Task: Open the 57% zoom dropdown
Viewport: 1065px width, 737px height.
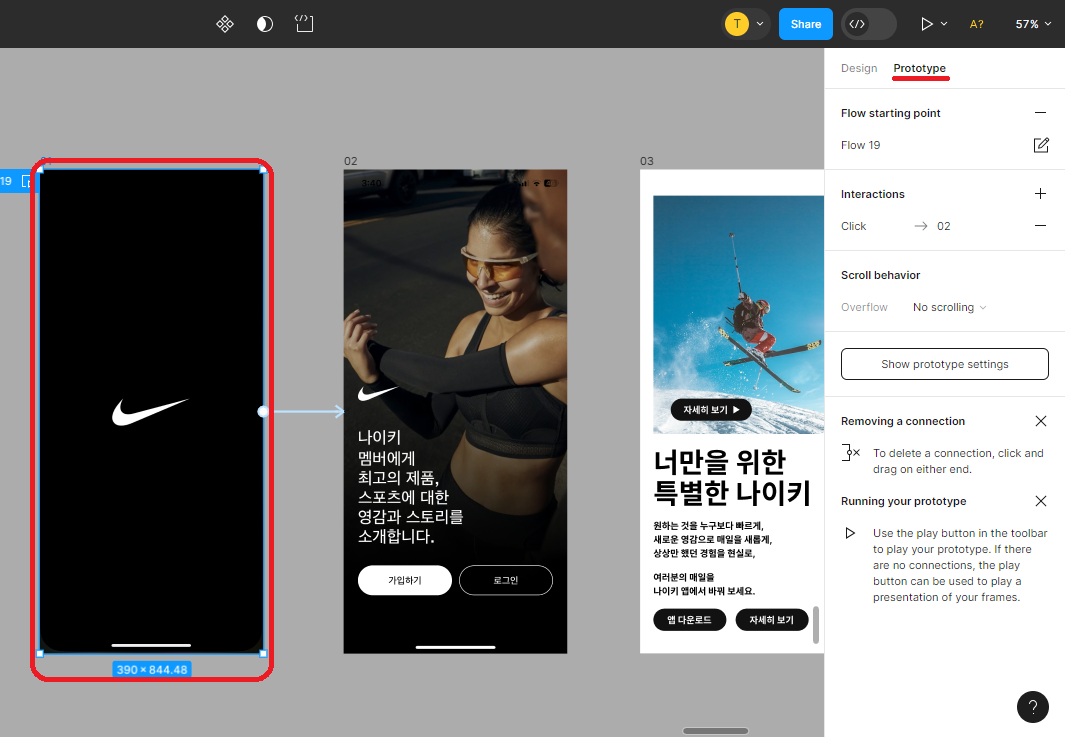Action: 1033,24
